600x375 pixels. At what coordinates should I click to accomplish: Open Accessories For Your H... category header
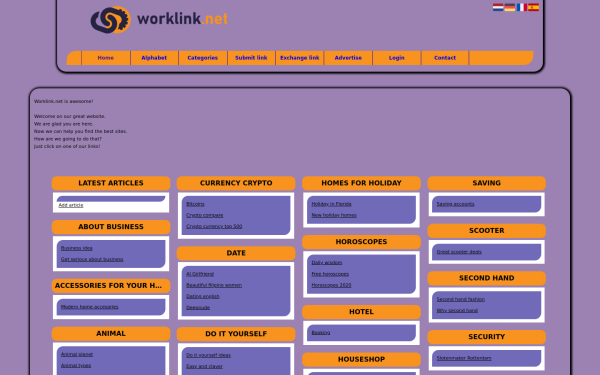pos(111,286)
